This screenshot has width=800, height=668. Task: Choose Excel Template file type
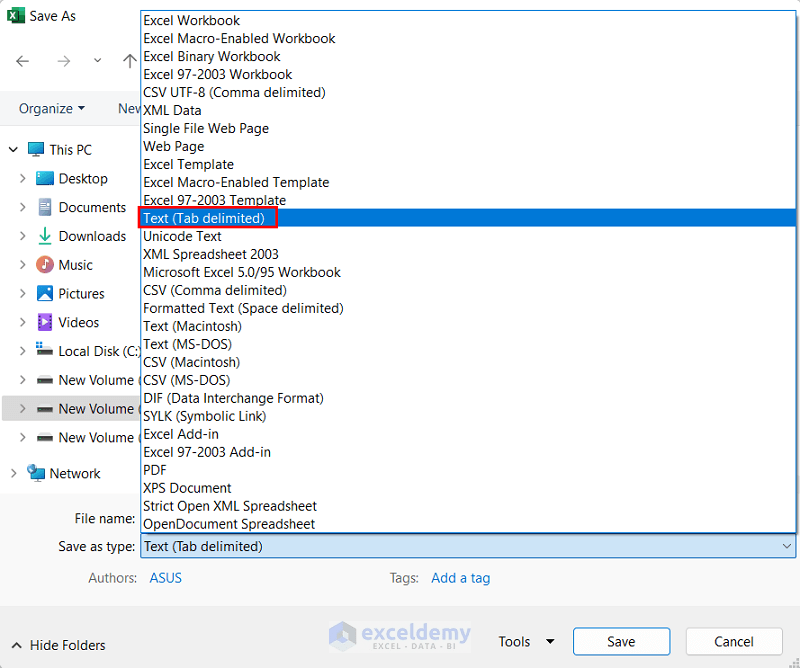point(468,164)
